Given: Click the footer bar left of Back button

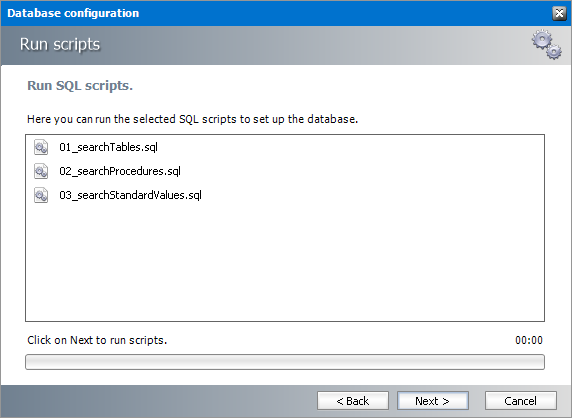Looking at the screenshot, I should pos(159,401).
